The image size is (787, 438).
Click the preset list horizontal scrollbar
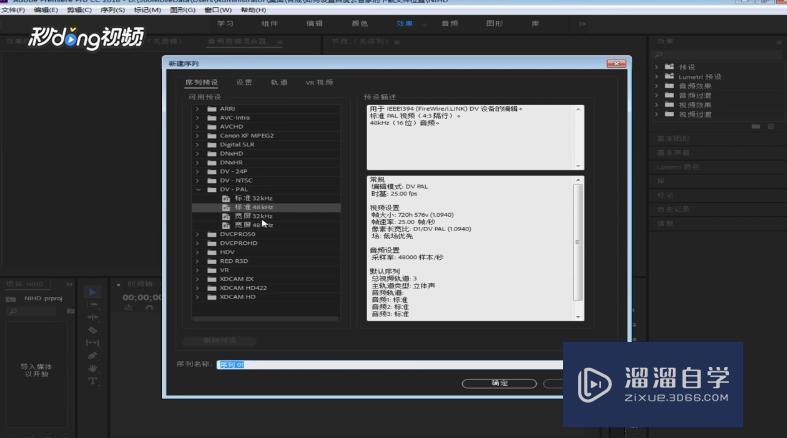265,319
